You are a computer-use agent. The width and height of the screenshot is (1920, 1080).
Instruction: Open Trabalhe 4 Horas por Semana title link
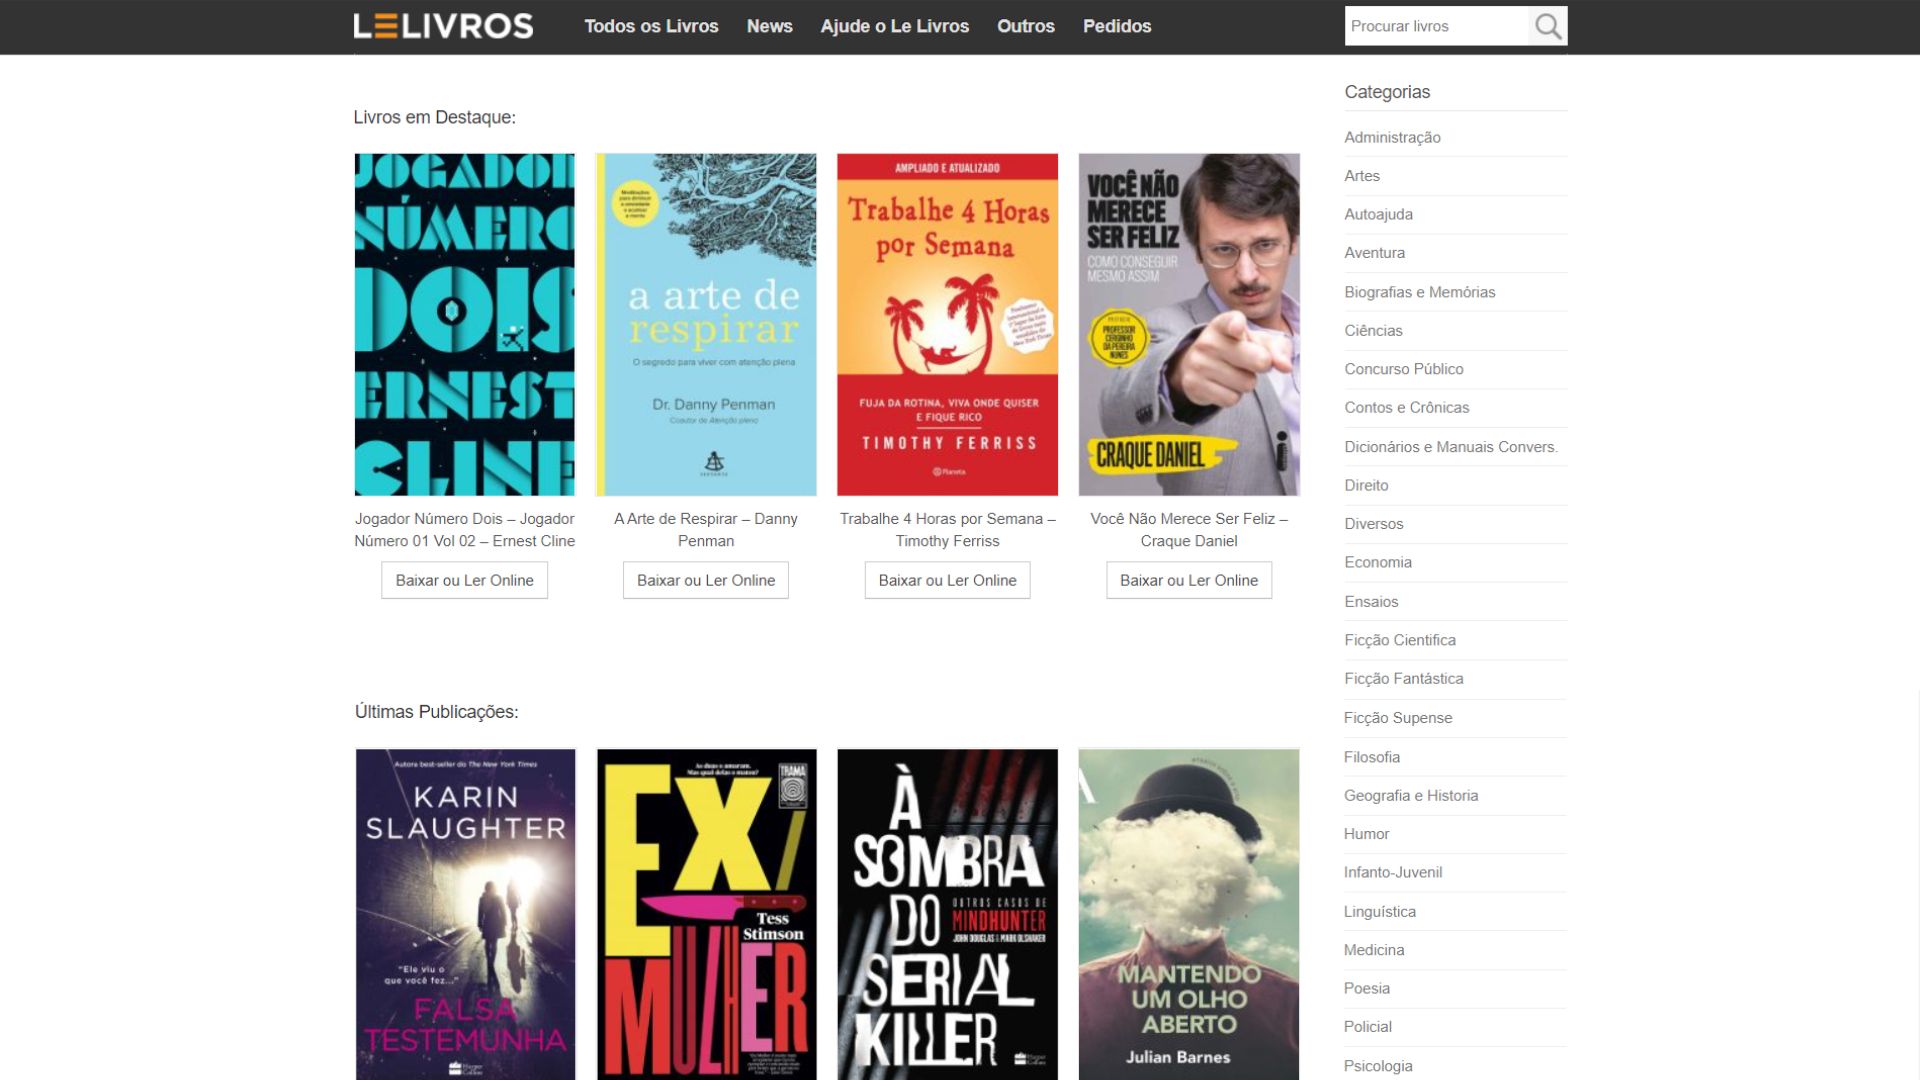(947, 530)
